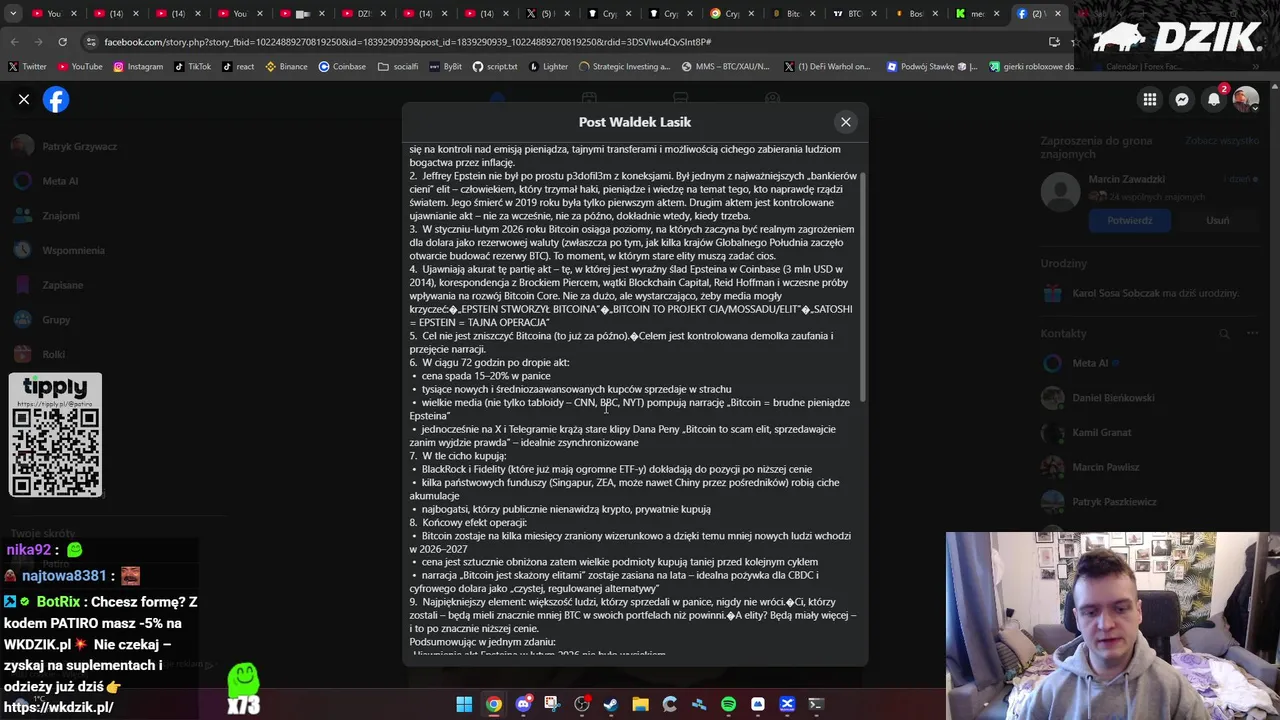Open the Facebook menu grid icon

[x=1150, y=99]
